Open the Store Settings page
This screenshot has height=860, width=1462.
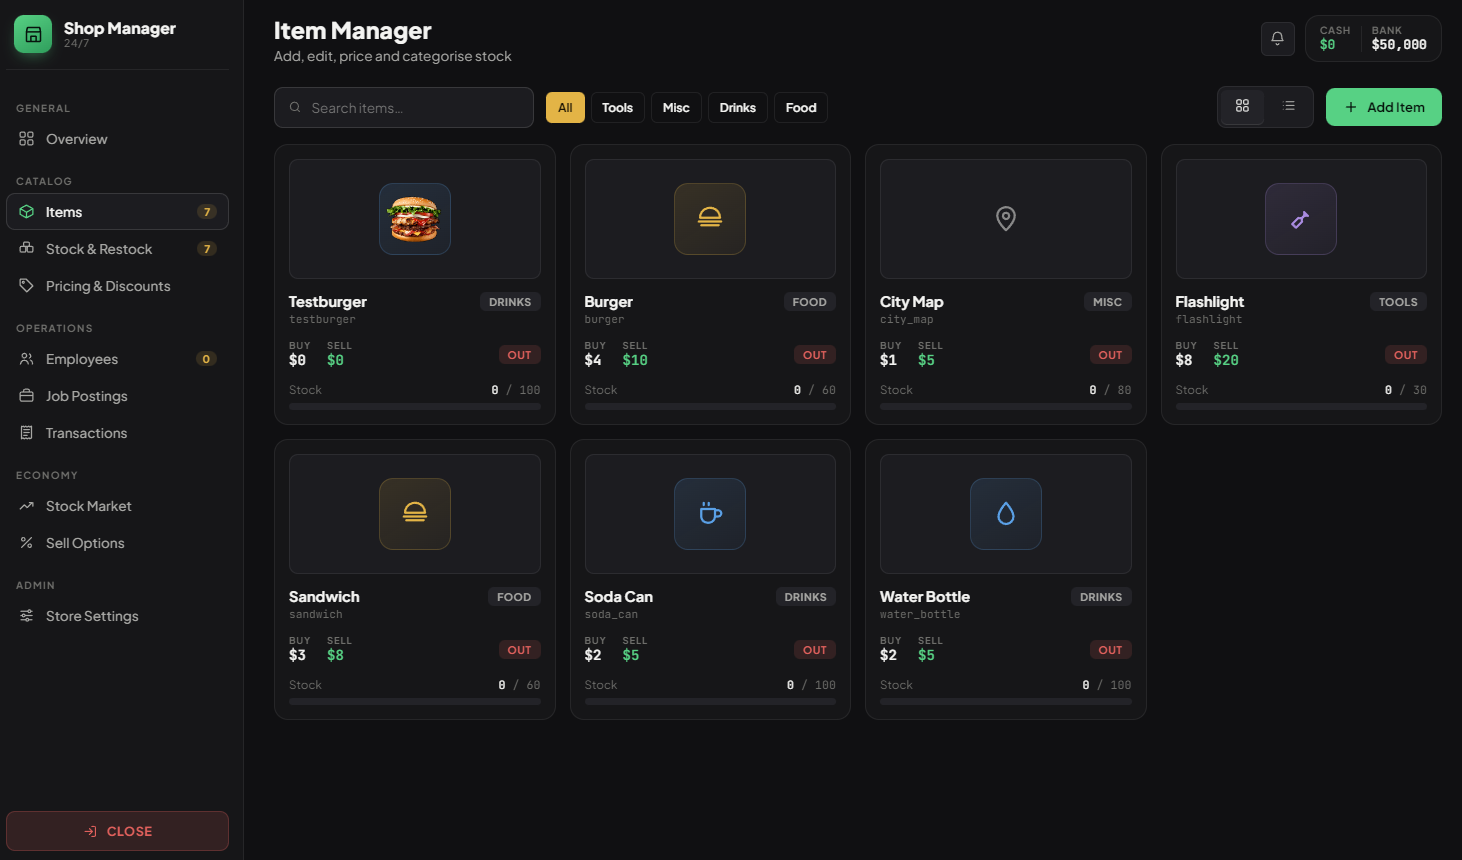click(118, 616)
